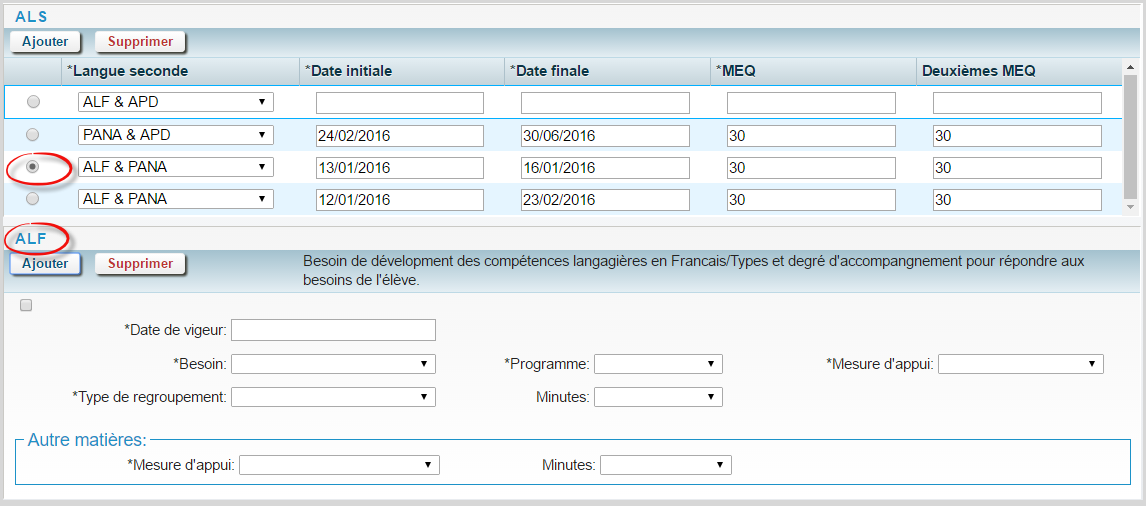Click Ajouter button in ALS section

click(x=45, y=42)
